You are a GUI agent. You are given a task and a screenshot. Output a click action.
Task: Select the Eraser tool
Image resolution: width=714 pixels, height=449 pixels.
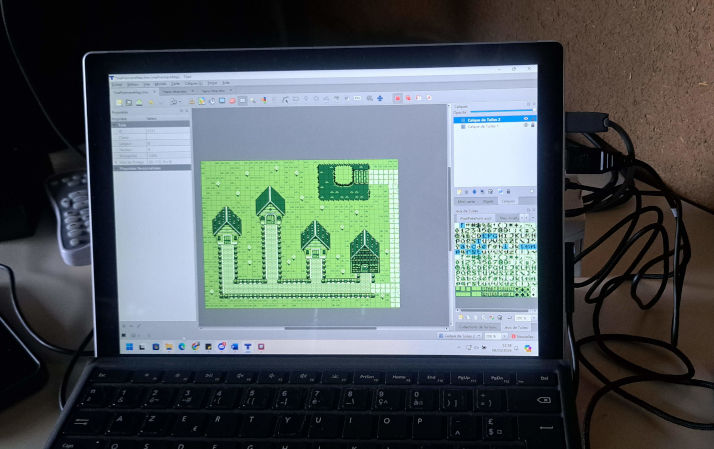pyautogui.click(x=232, y=101)
